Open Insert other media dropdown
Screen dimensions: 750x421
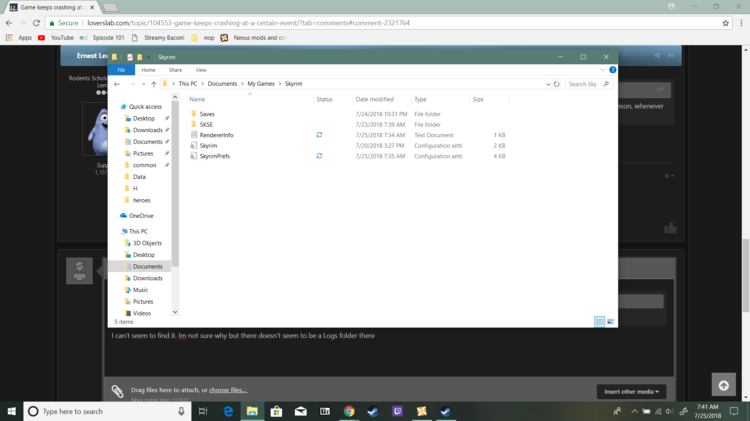point(631,391)
